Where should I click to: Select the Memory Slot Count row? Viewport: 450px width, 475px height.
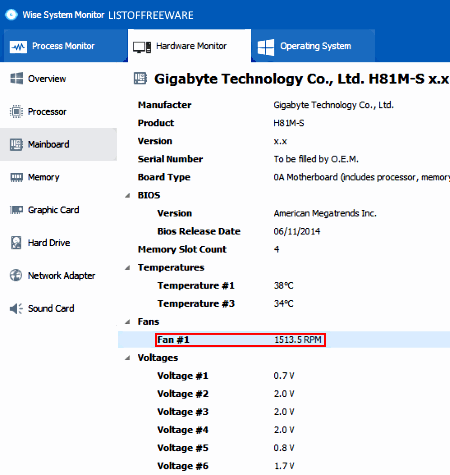click(284, 249)
